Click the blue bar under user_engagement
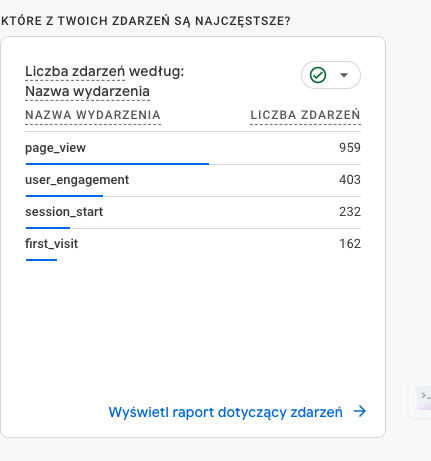 pyautogui.click(x=64, y=196)
